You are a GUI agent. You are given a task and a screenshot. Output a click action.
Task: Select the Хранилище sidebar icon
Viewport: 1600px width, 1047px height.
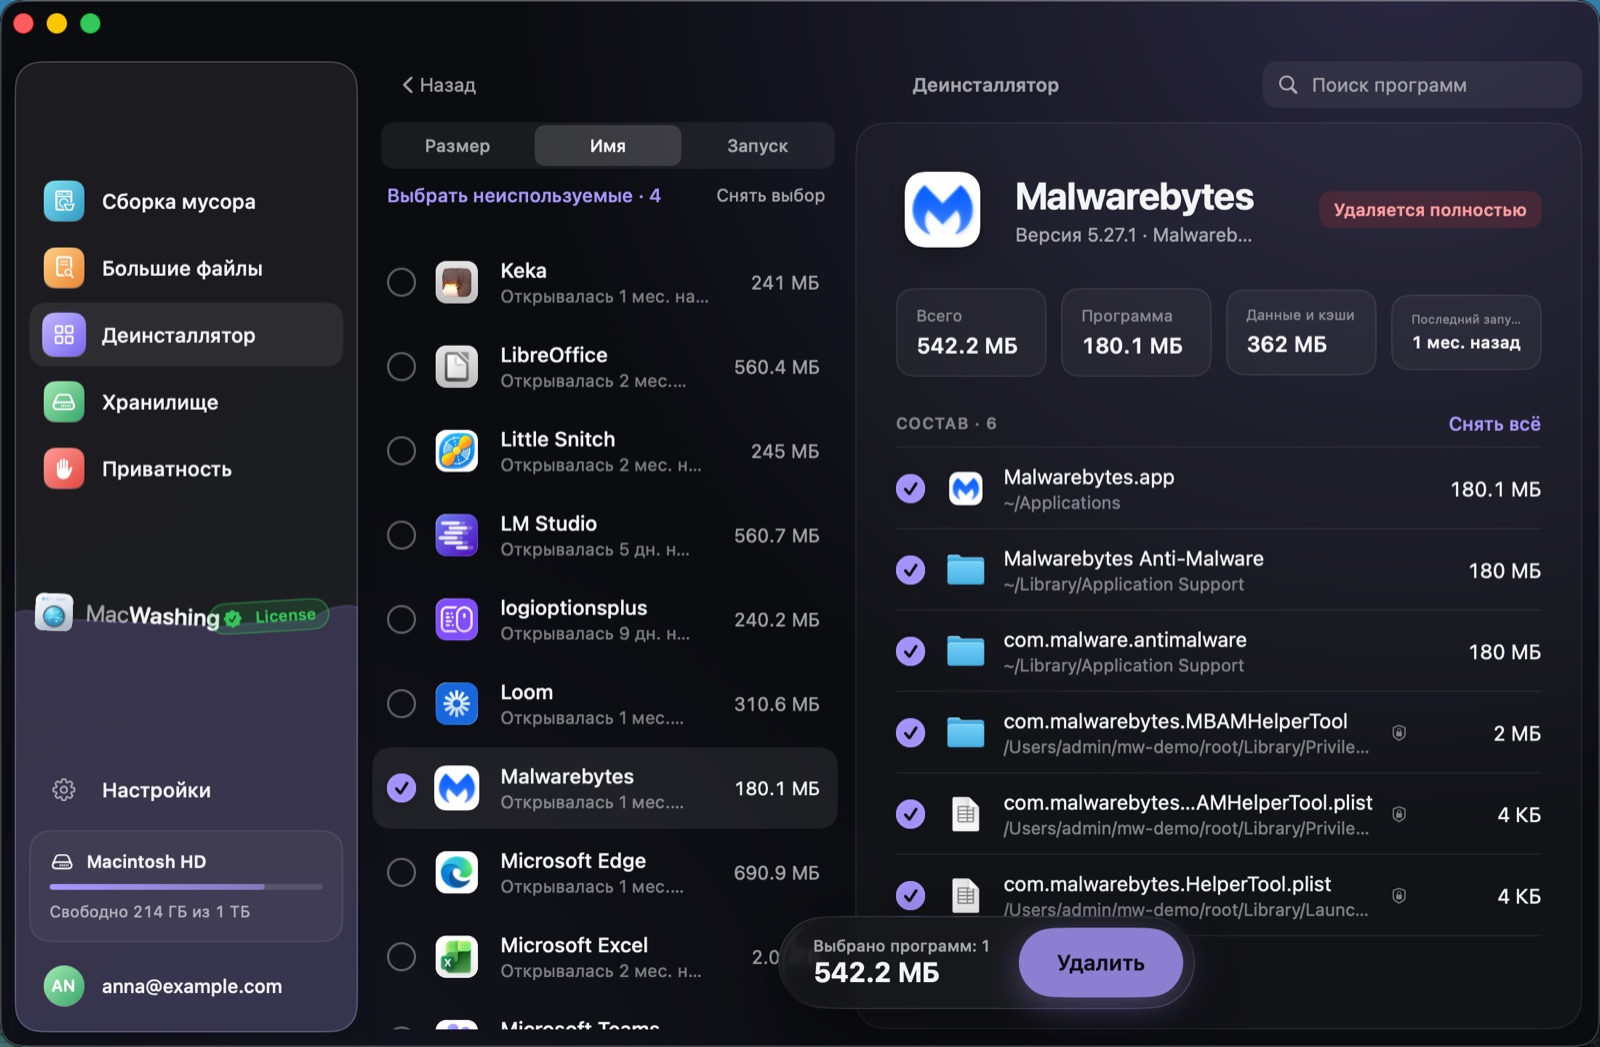64,402
